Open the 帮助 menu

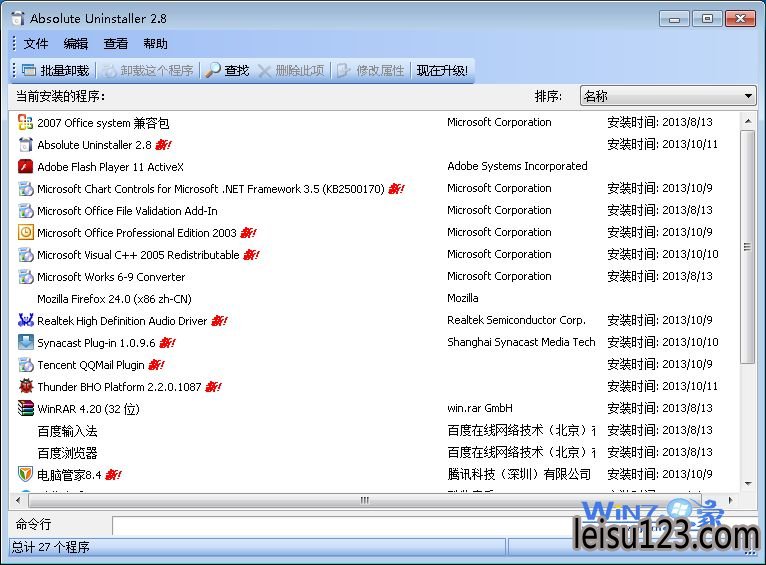click(x=155, y=43)
